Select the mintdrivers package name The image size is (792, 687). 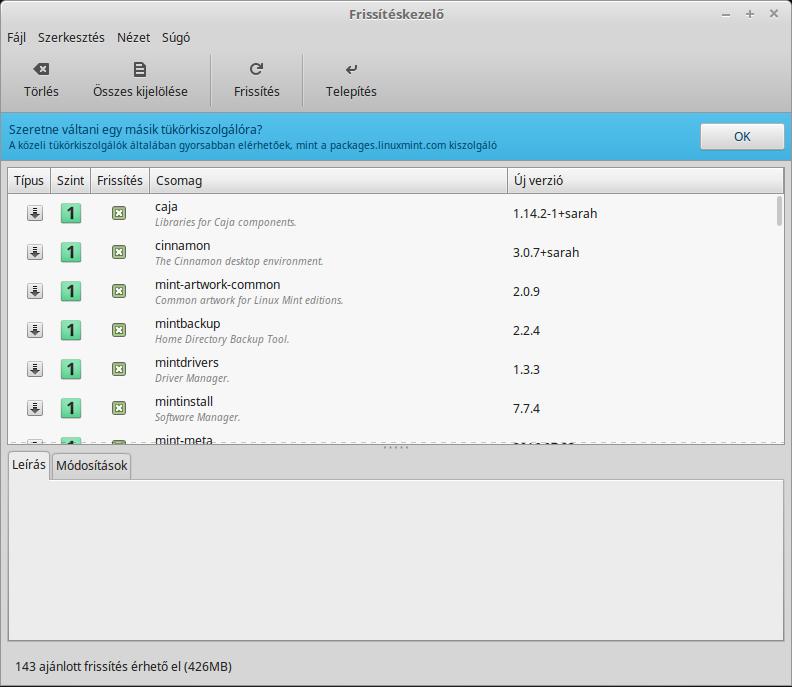click(x=187, y=362)
